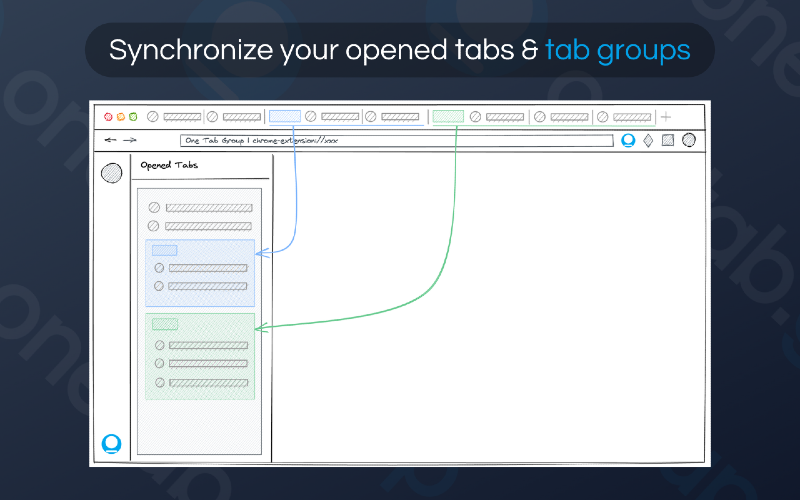Open the middle tab row inside the green list group

pos(202,363)
